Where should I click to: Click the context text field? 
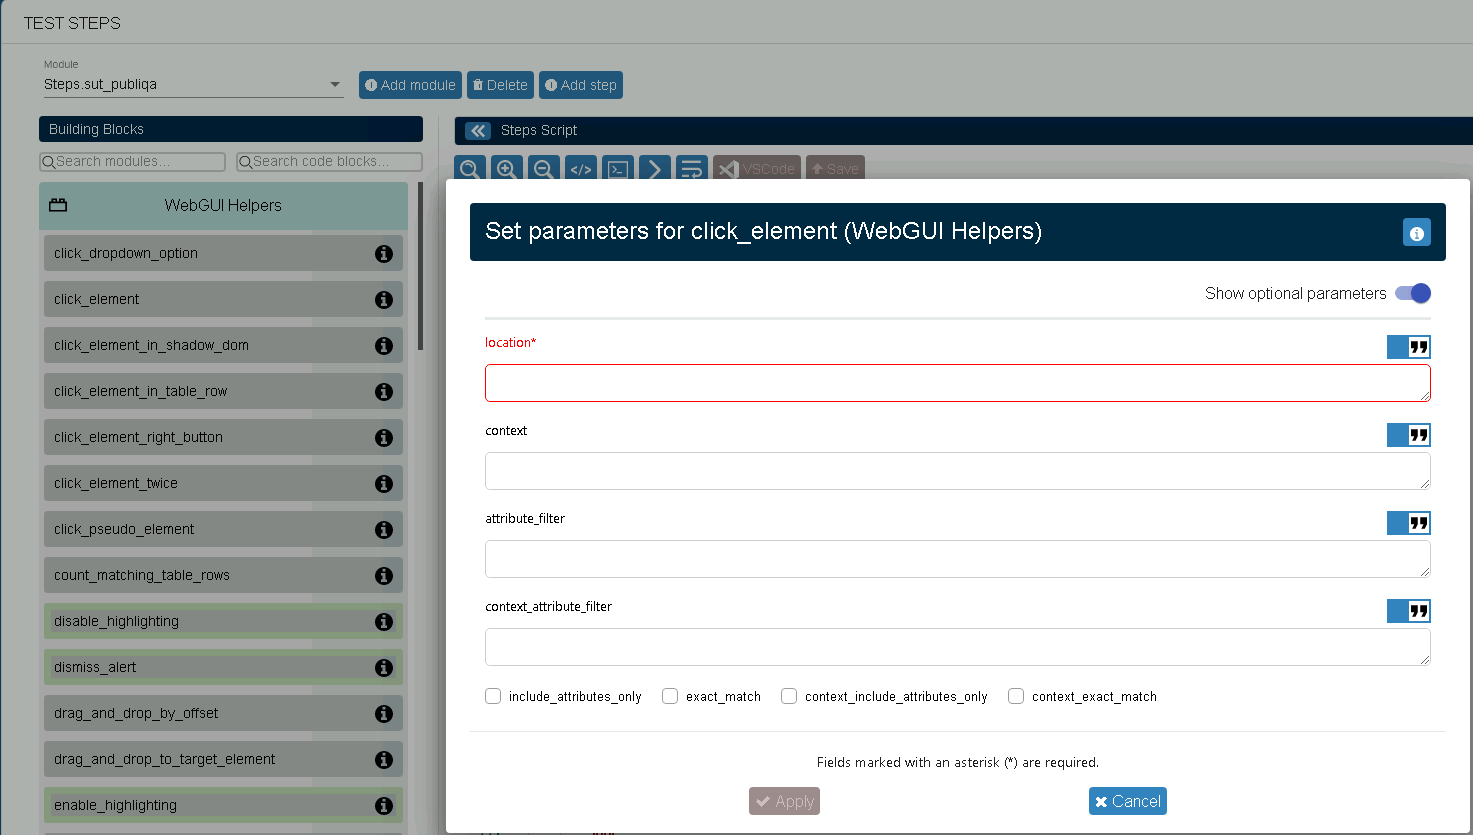pos(958,471)
